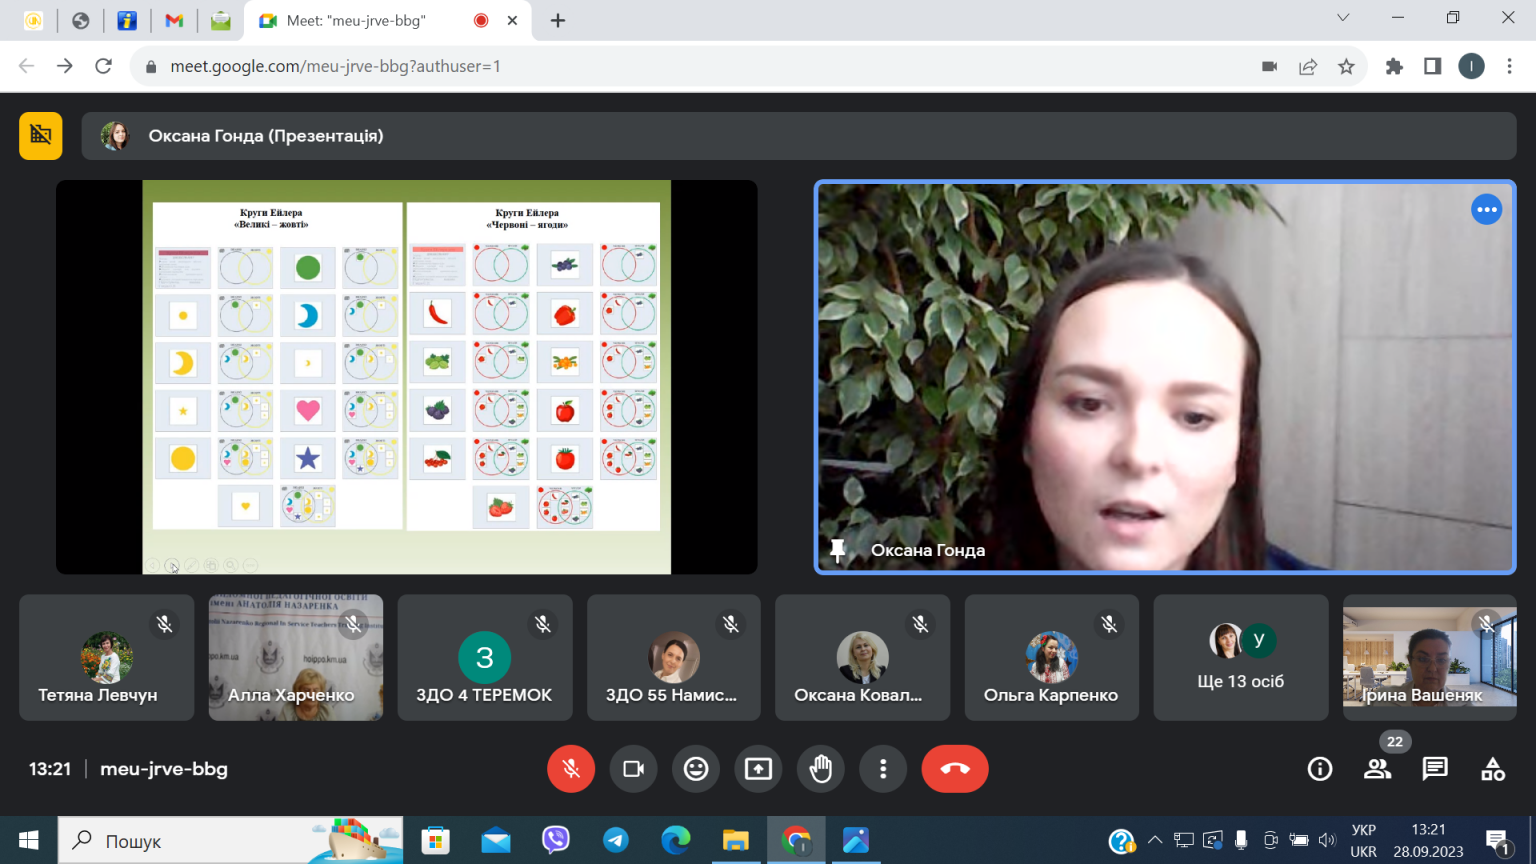The image size is (1536, 864).
Task: Open options on Оксана Гонда video tile
Action: (1487, 210)
